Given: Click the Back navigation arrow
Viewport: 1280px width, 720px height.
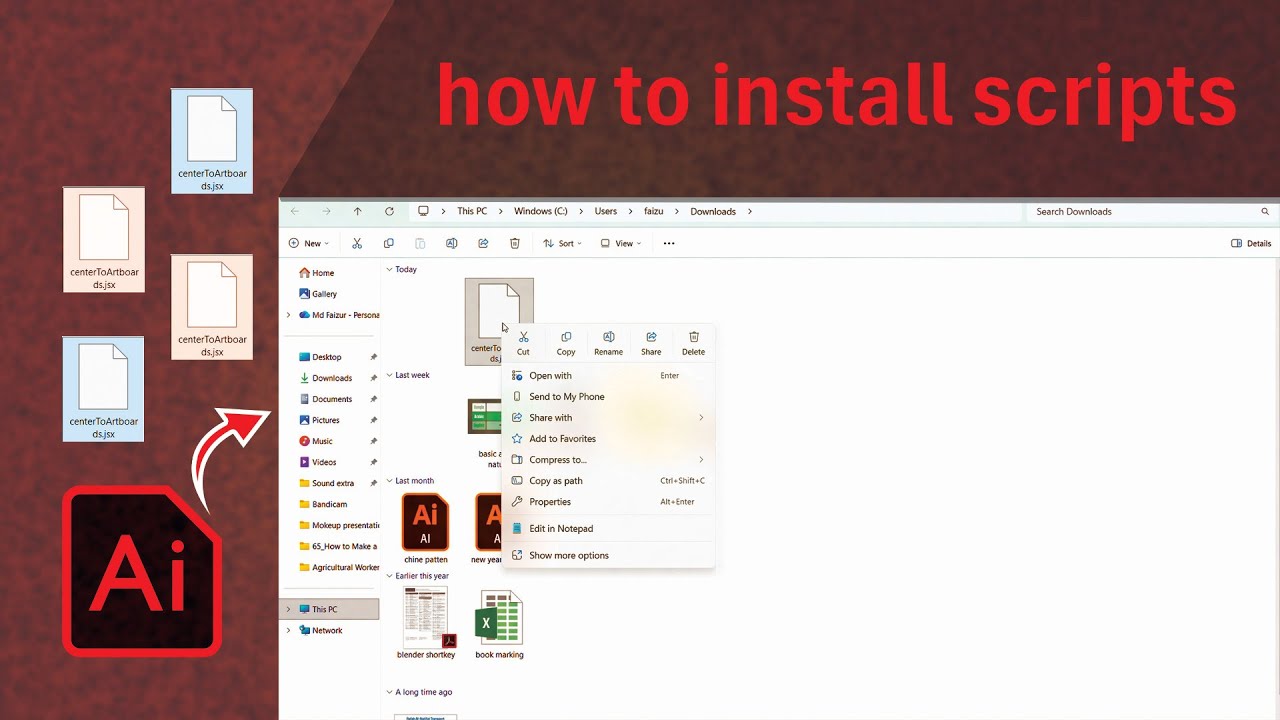Looking at the screenshot, I should (x=294, y=211).
